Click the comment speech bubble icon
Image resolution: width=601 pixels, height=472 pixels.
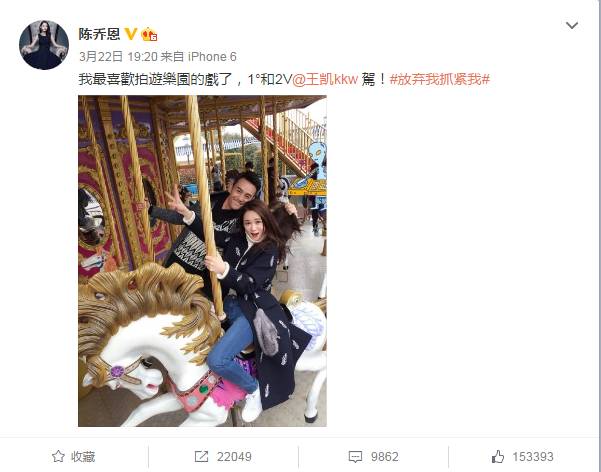click(x=355, y=457)
